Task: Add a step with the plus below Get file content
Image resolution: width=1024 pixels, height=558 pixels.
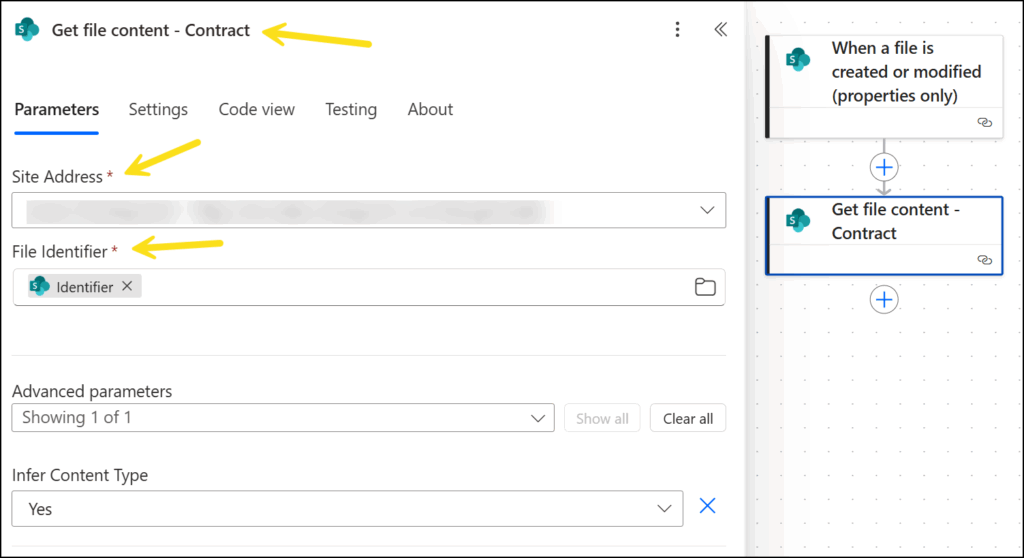Action: click(x=884, y=299)
